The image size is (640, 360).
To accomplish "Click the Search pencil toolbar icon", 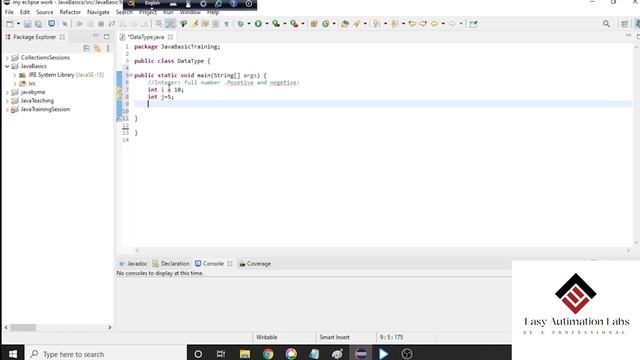I will pyautogui.click(x=357, y=24).
